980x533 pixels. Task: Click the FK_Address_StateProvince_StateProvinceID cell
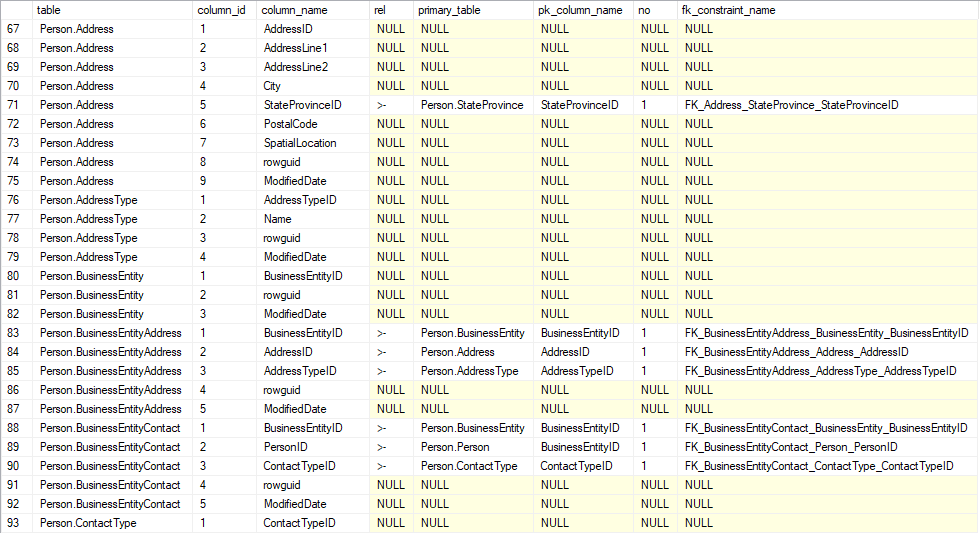click(791, 105)
